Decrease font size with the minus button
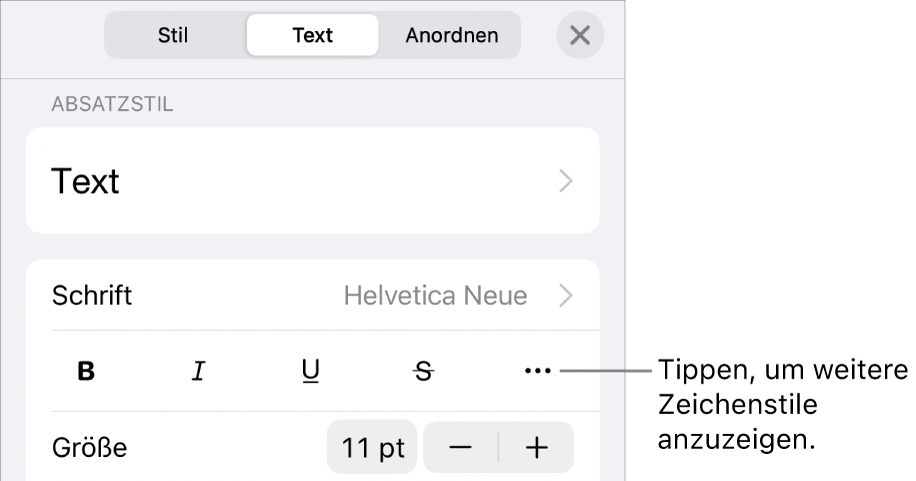Screen dimensions: 916x481 coord(460,448)
